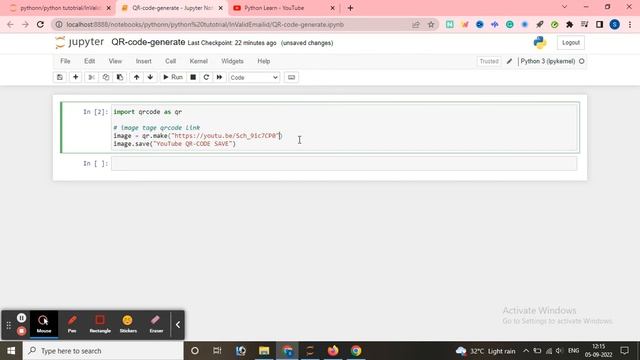Interrupt the kernel with stop icon
640x360 pixels.
pyautogui.click(x=193, y=77)
